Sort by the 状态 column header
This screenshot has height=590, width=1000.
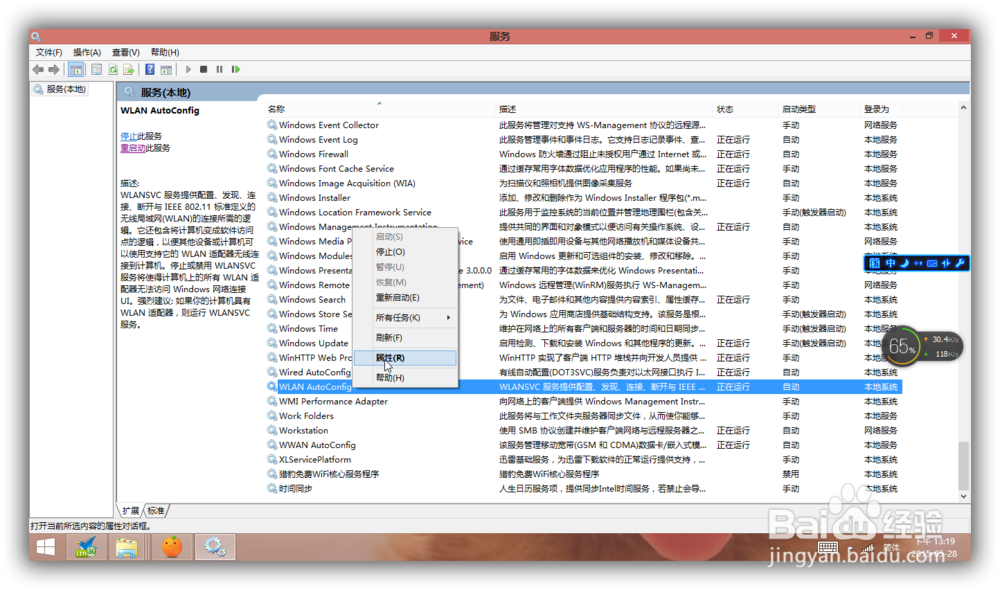click(x=745, y=110)
